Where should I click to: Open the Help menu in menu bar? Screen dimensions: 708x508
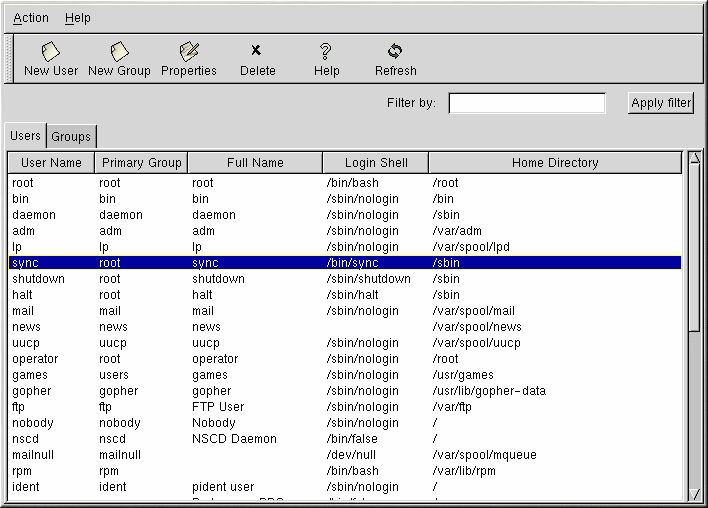coord(77,18)
